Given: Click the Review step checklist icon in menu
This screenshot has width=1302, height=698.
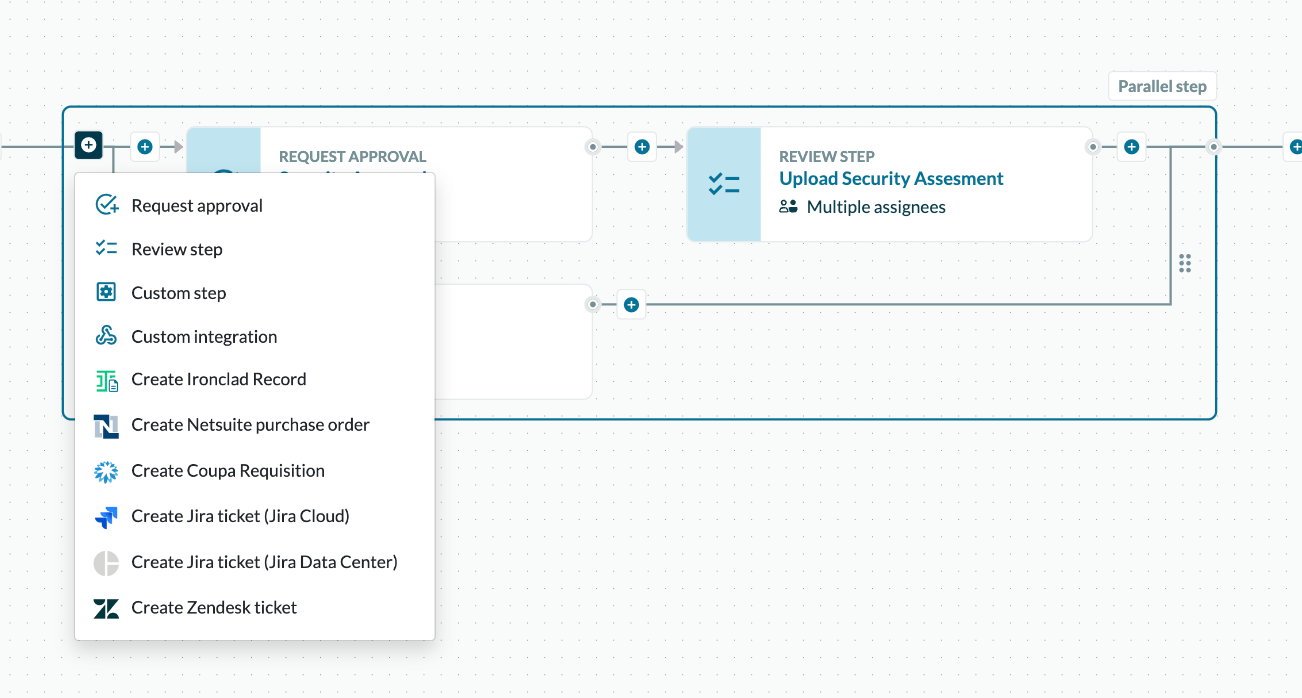Looking at the screenshot, I should [x=107, y=249].
